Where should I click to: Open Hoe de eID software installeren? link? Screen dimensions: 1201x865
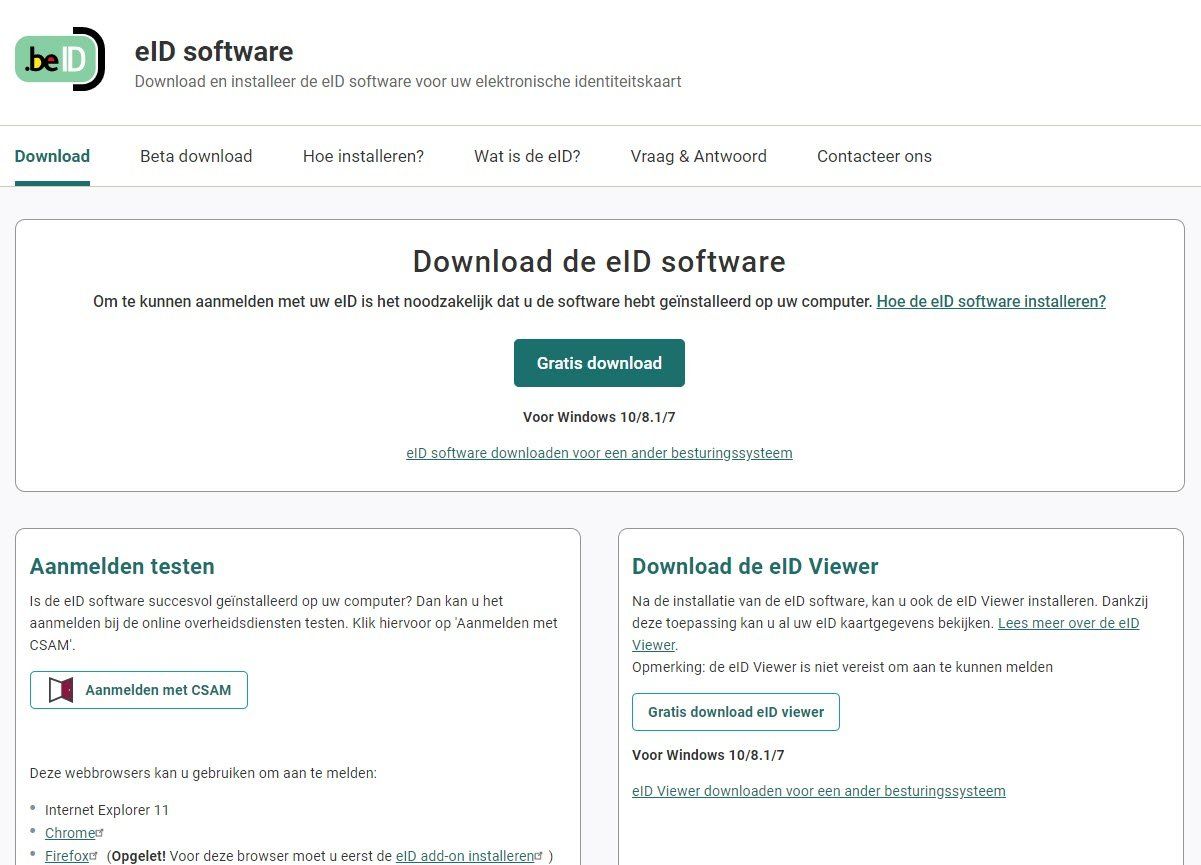click(x=991, y=301)
